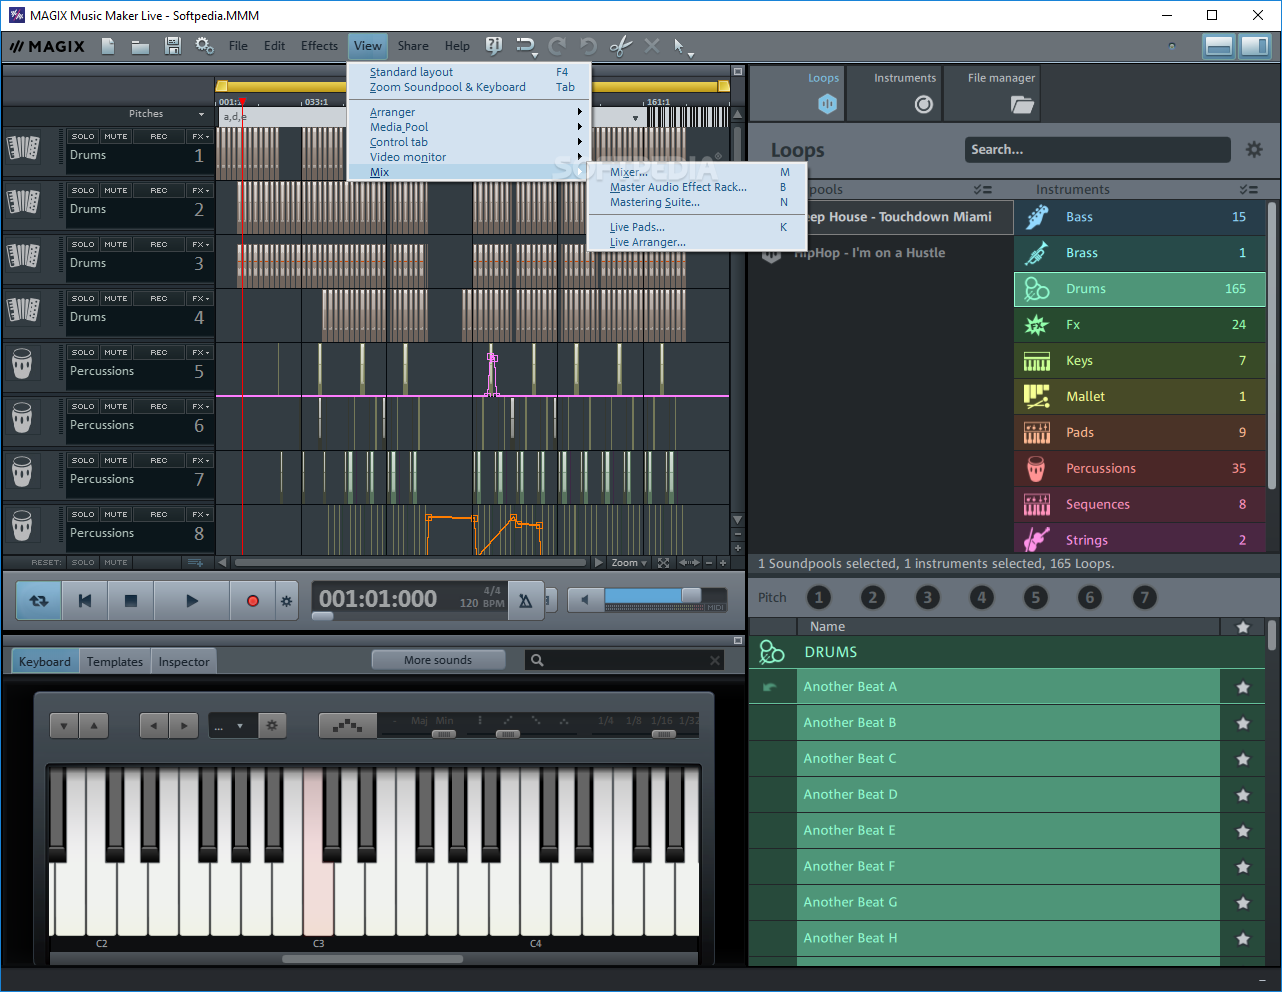Screen dimensions: 1282x992
Task: Expand Media Pool submenu
Action: (x=469, y=127)
